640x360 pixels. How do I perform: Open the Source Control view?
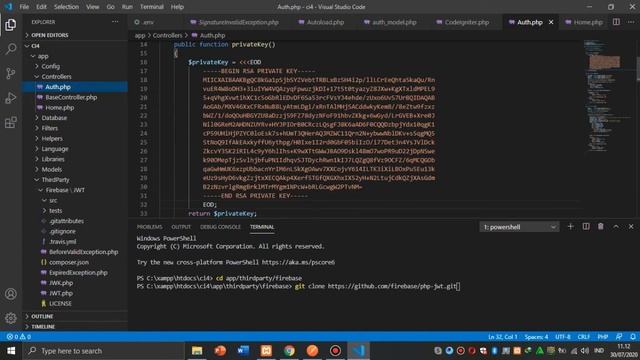(x=11, y=73)
